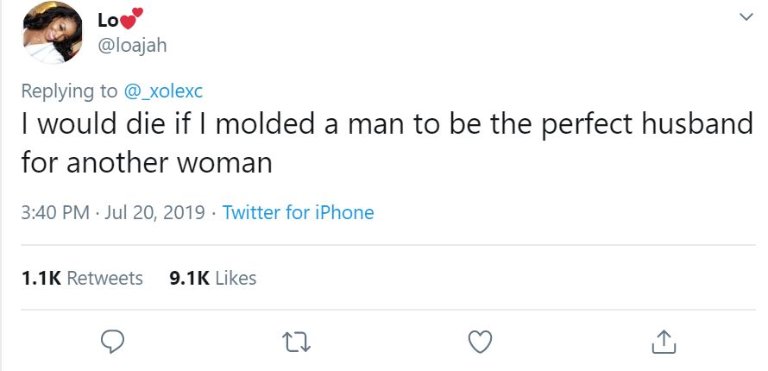Open the @_xolexc mention link
This screenshot has height=371, width=768.
pyautogui.click(x=163, y=91)
